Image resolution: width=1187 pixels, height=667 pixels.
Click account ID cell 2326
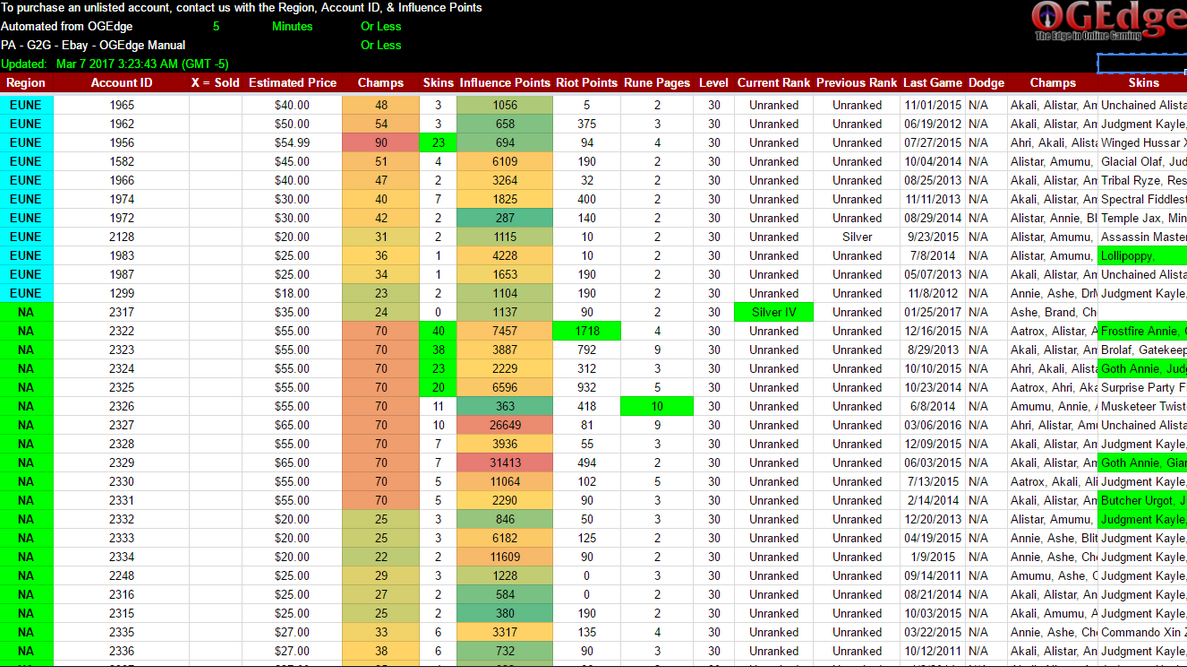(121, 407)
